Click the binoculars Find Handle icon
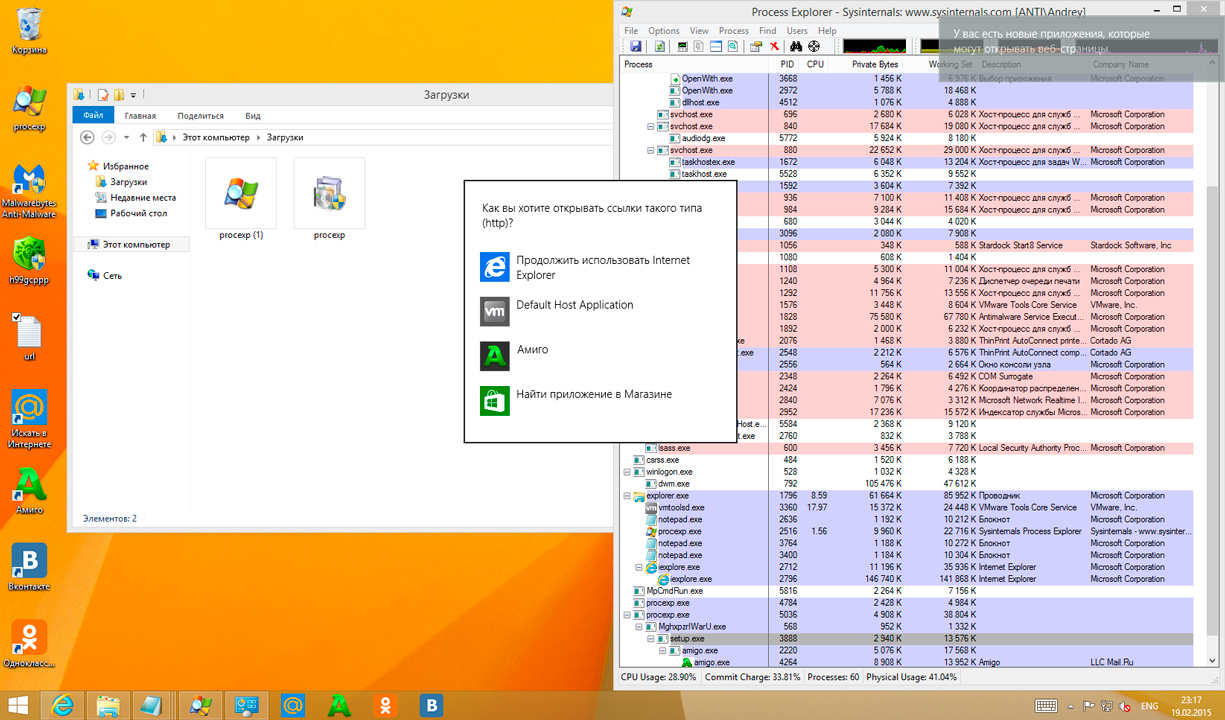 [796, 46]
